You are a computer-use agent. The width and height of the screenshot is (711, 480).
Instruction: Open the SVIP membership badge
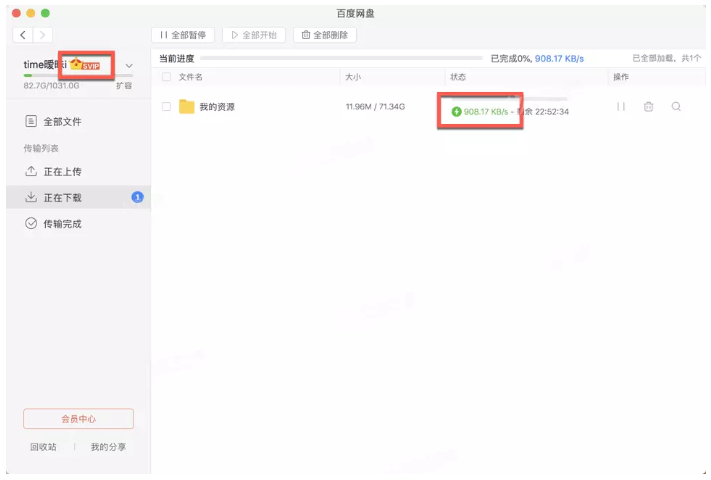pyautogui.click(x=86, y=65)
